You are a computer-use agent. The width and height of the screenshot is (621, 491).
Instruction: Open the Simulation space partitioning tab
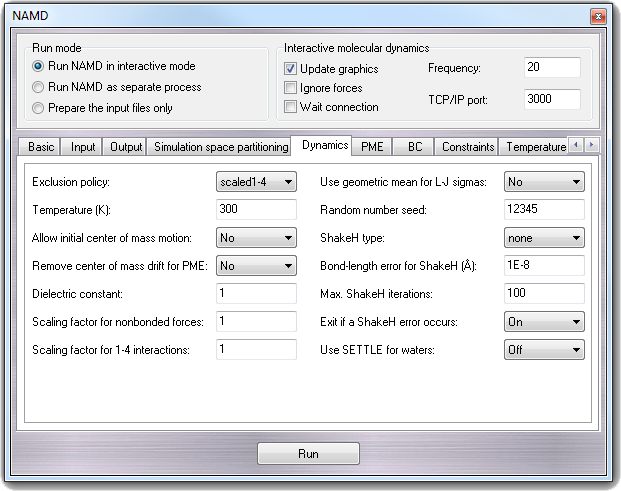(221, 147)
